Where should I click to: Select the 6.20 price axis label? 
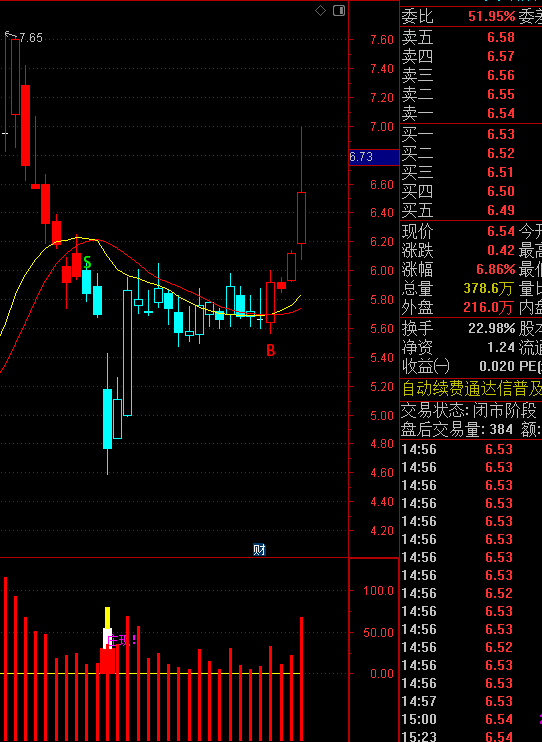382,242
